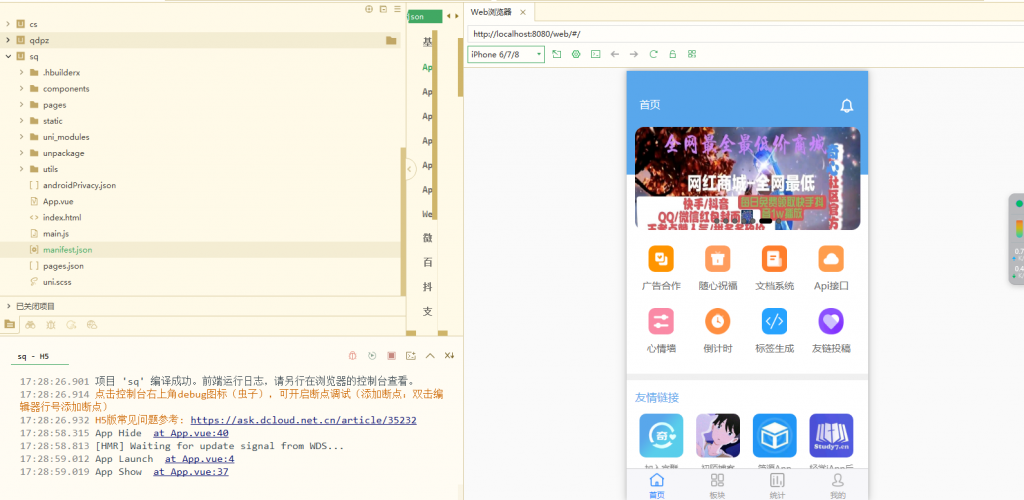Screen dimensions: 1024x500
Task: Switch to project manager folder view icon
Action: [9, 324]
